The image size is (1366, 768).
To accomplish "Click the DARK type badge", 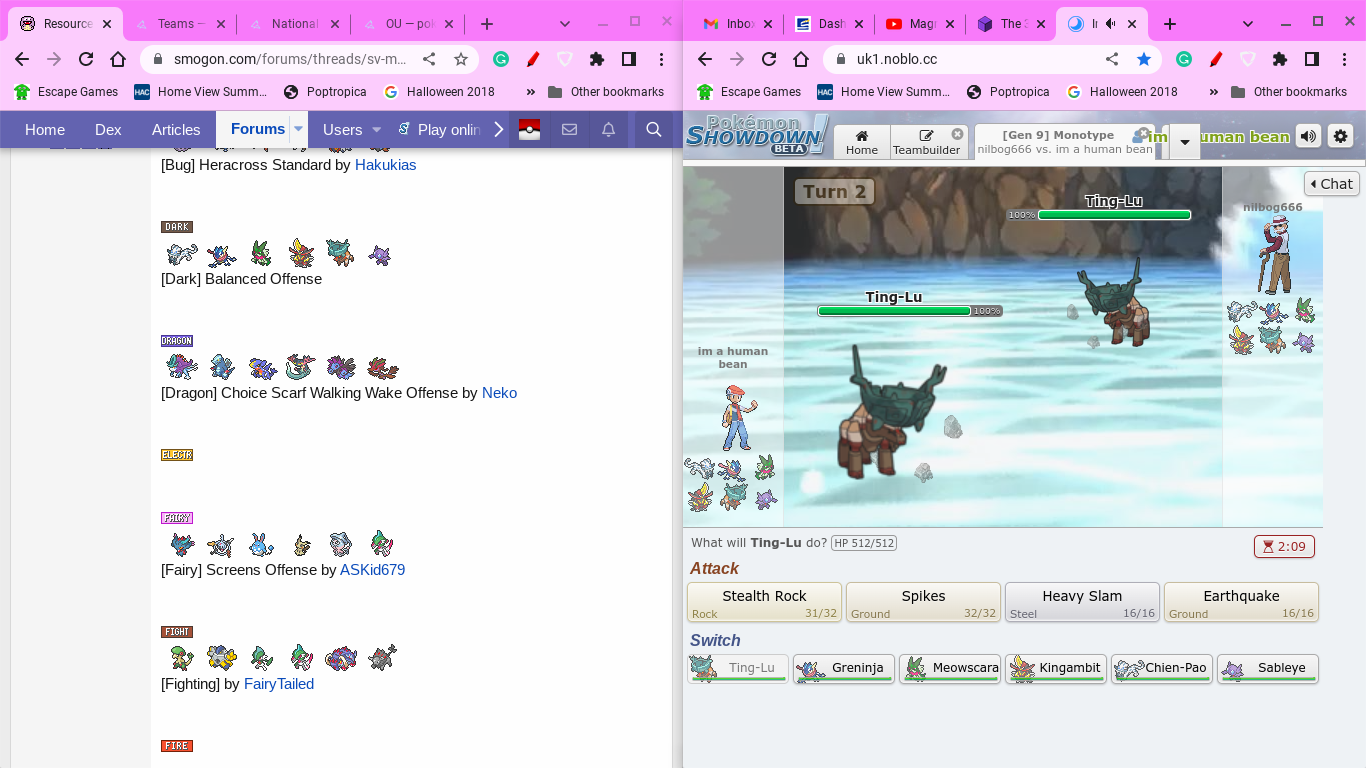I will click(177, 227).
